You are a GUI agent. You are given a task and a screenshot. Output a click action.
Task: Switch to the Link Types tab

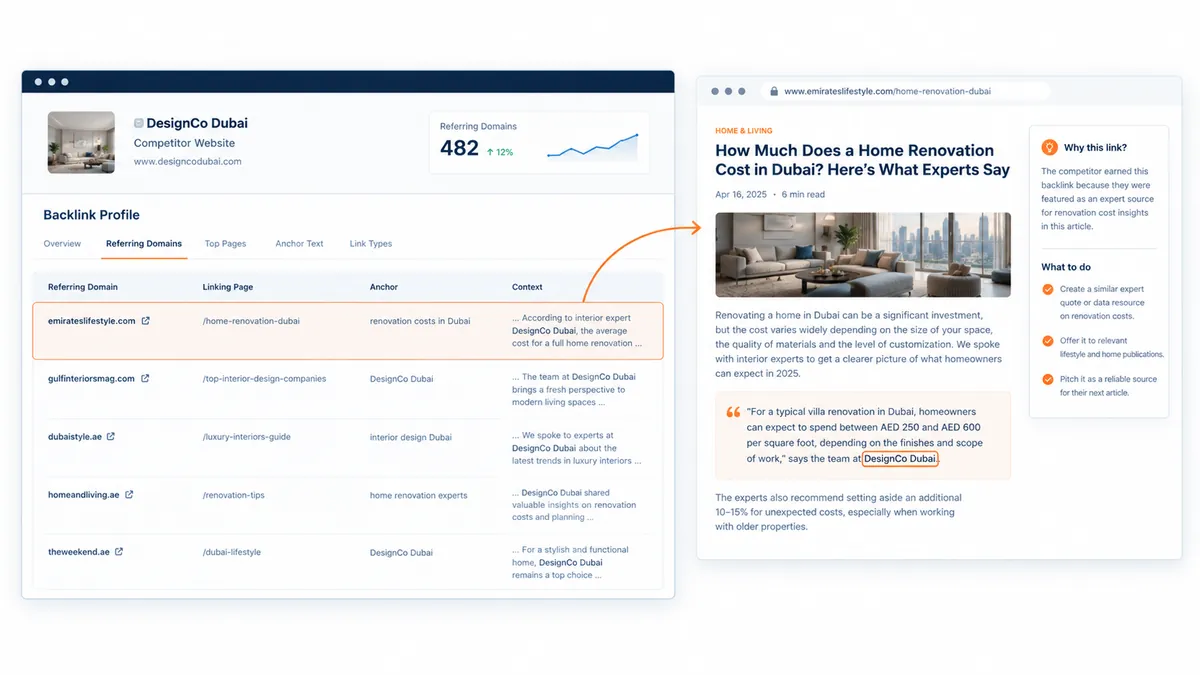point(371,244)
